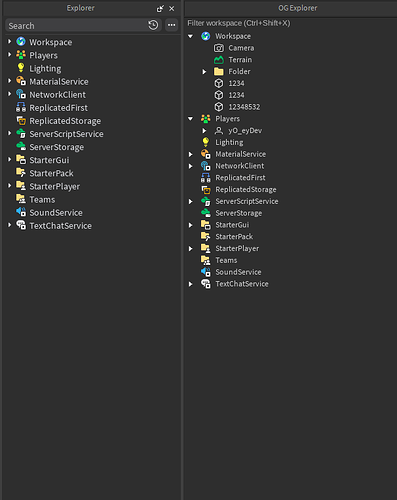Select the 12348532 part in OG Explorer
397x500 pixels.
tap(244, 107)
